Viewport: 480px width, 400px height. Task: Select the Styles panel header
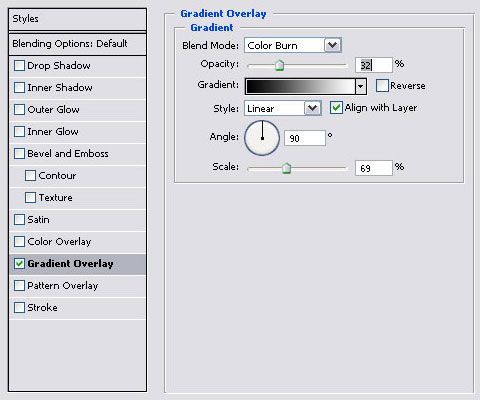click(77, 19)
